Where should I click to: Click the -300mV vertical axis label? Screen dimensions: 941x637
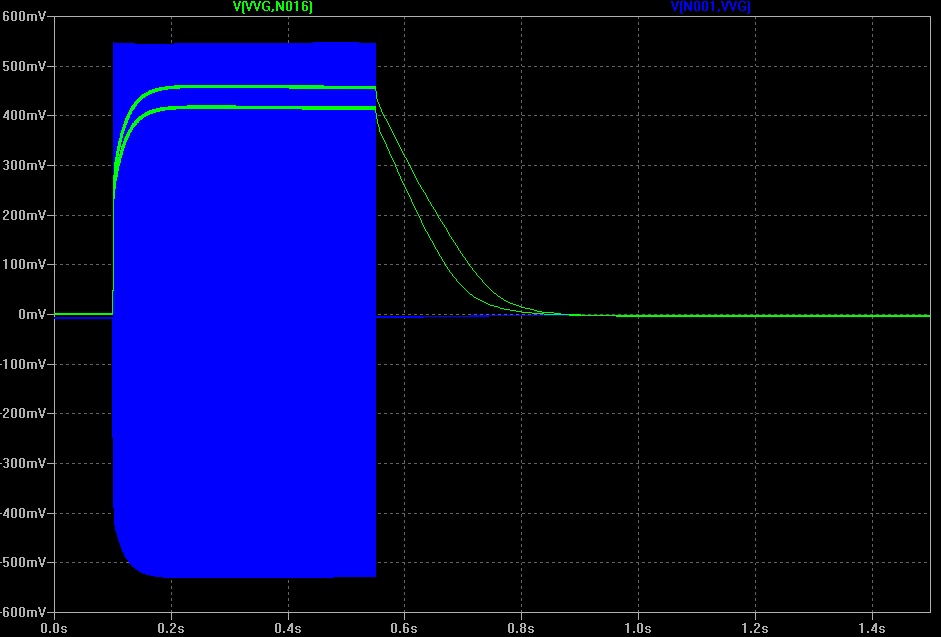[x=24, y=463]
